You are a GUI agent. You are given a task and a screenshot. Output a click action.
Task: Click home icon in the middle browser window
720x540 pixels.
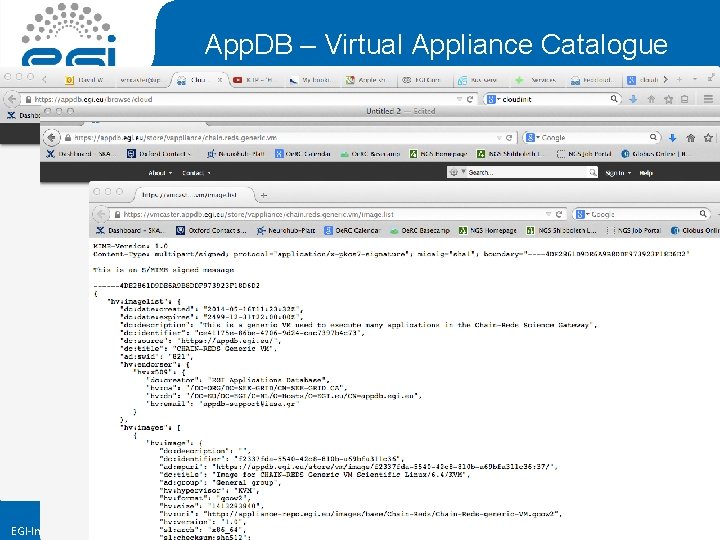(691, 137)
